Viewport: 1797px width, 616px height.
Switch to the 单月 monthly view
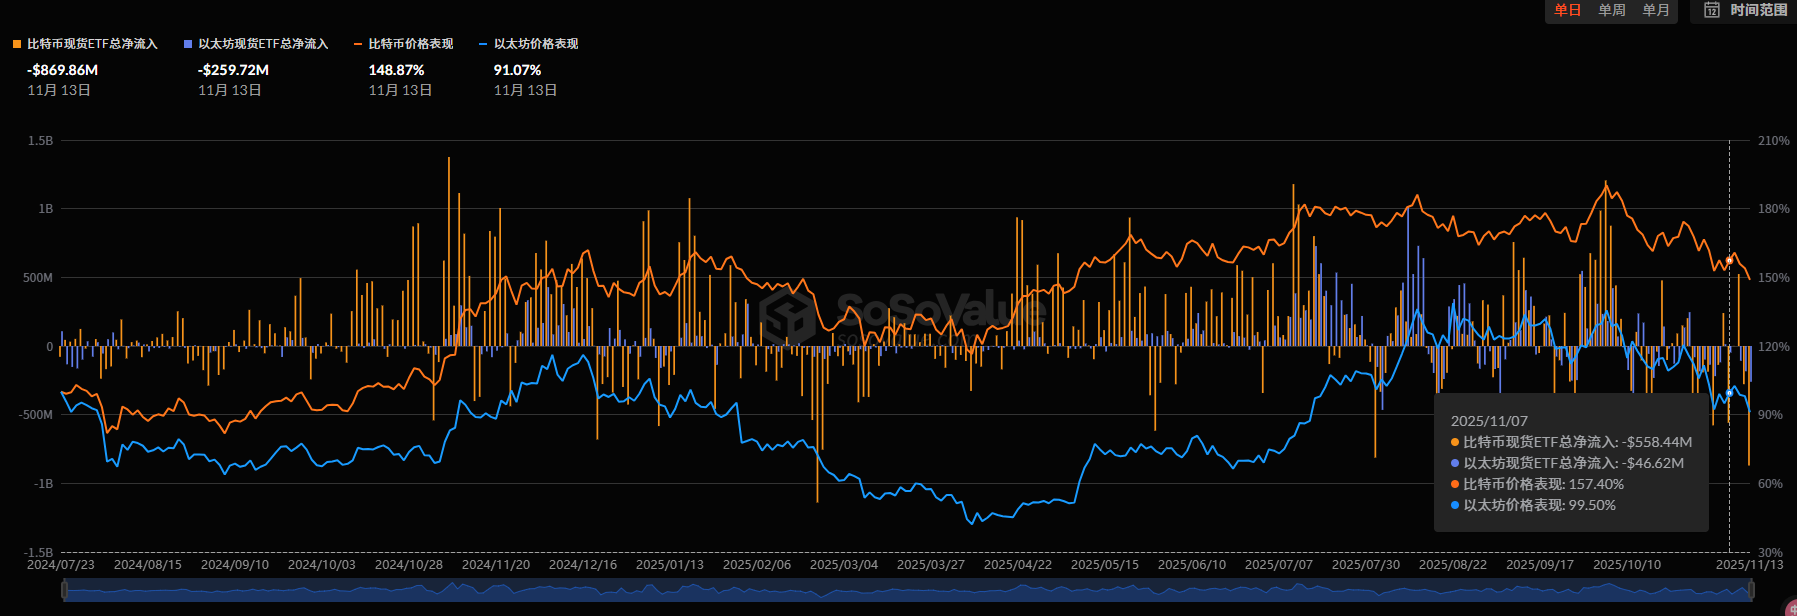pyautogui.click(x=1655, y=10)
